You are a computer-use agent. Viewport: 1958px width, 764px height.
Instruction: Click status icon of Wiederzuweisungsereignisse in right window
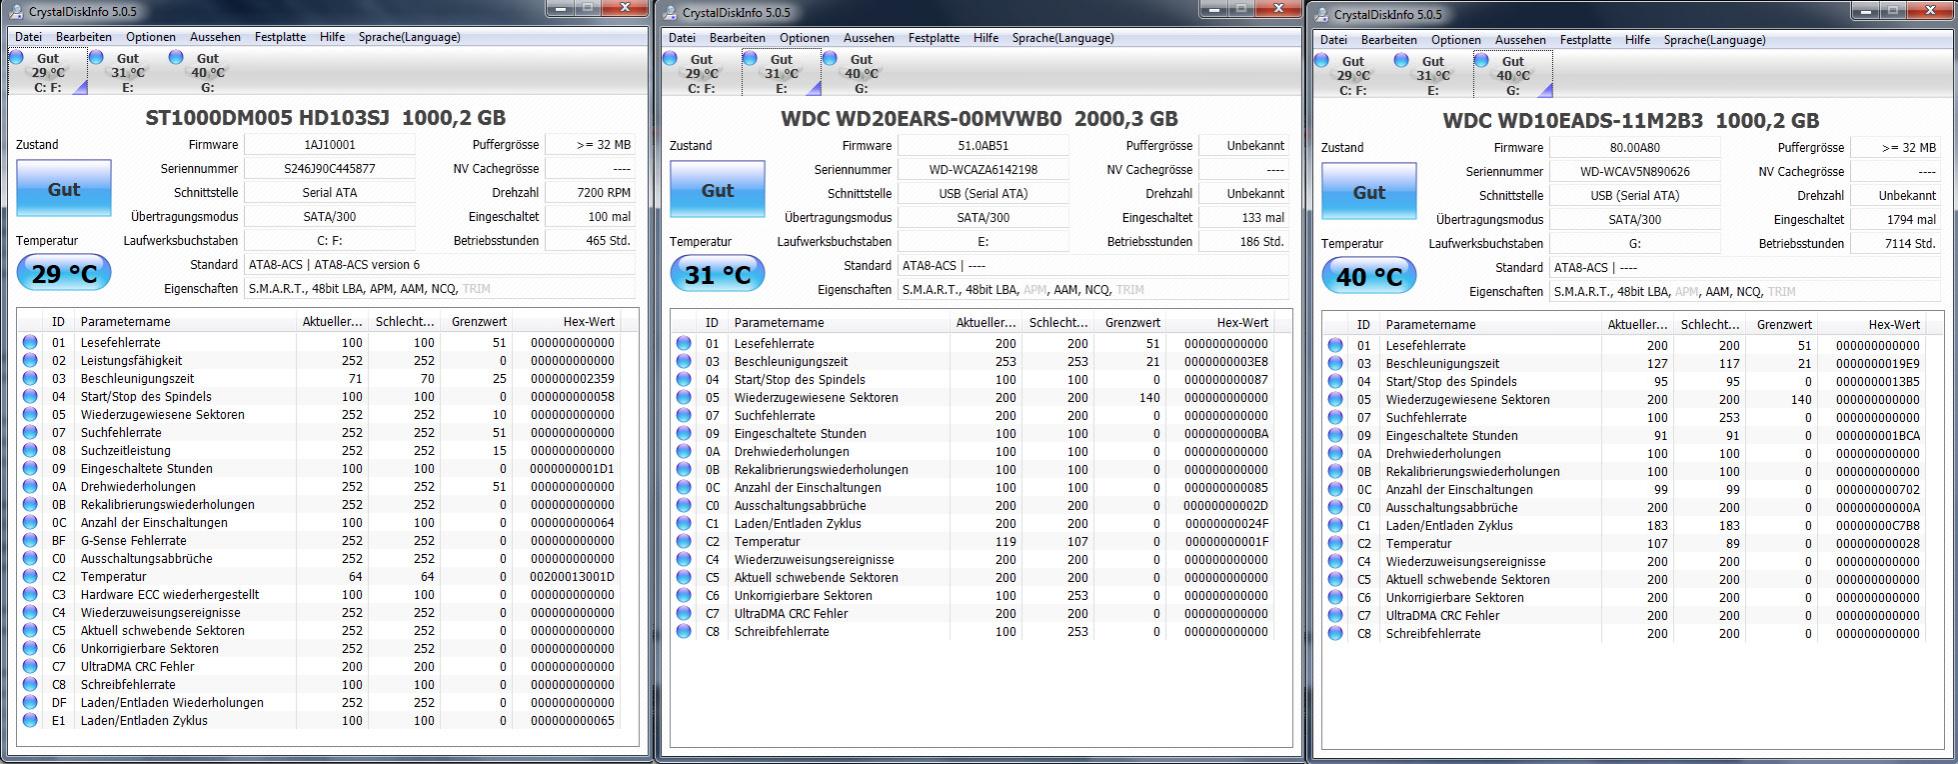(x=1335, y=561)
